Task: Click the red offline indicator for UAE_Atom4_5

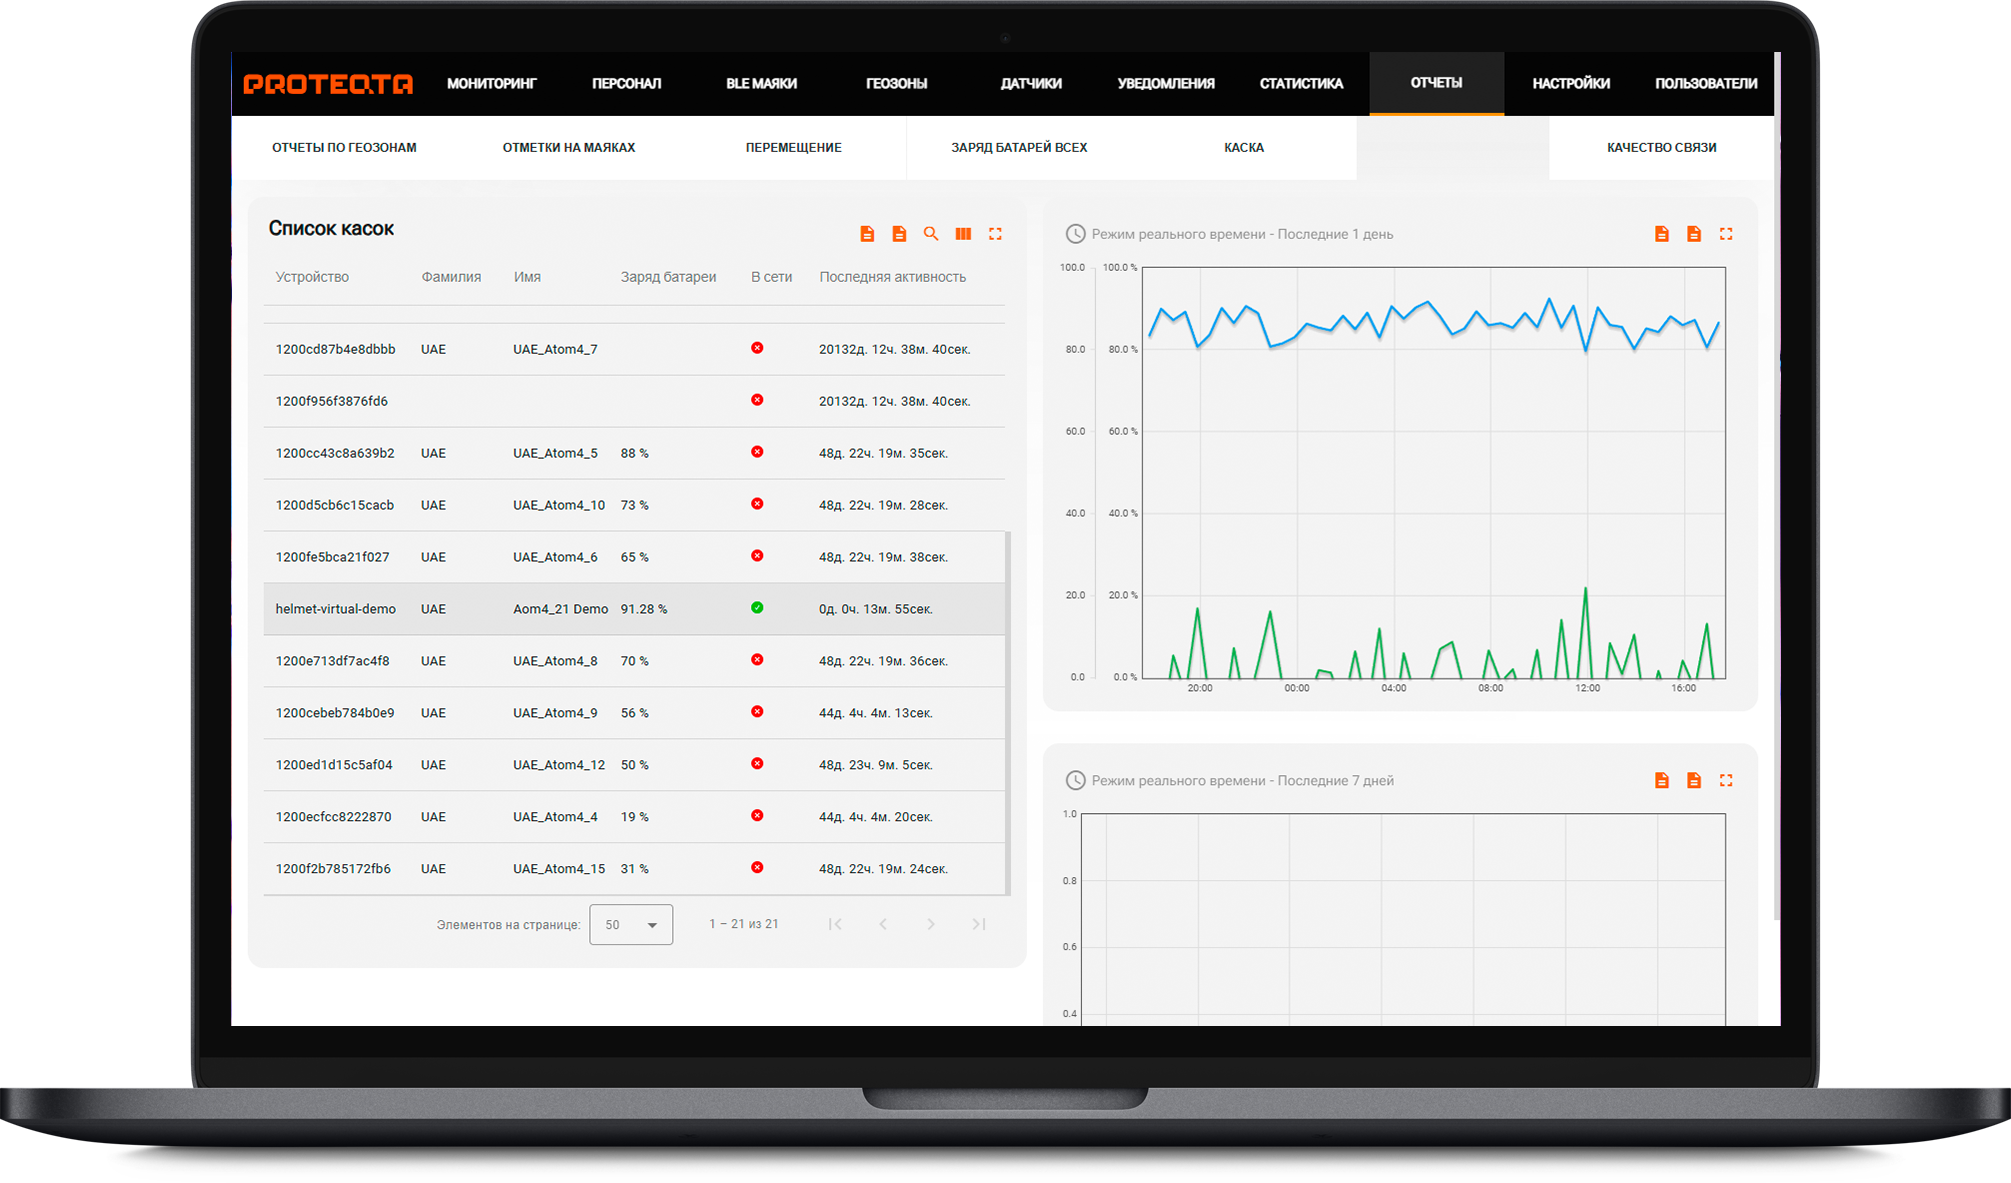Action: (x=757, y=452)
